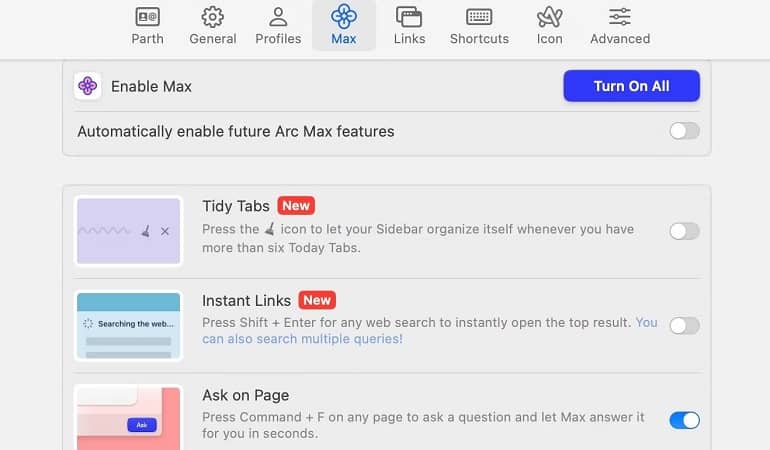The height and width of the screenshot is (450, 770).
Task: Disable the Ask on Page switch
Action: pos(685,420)
